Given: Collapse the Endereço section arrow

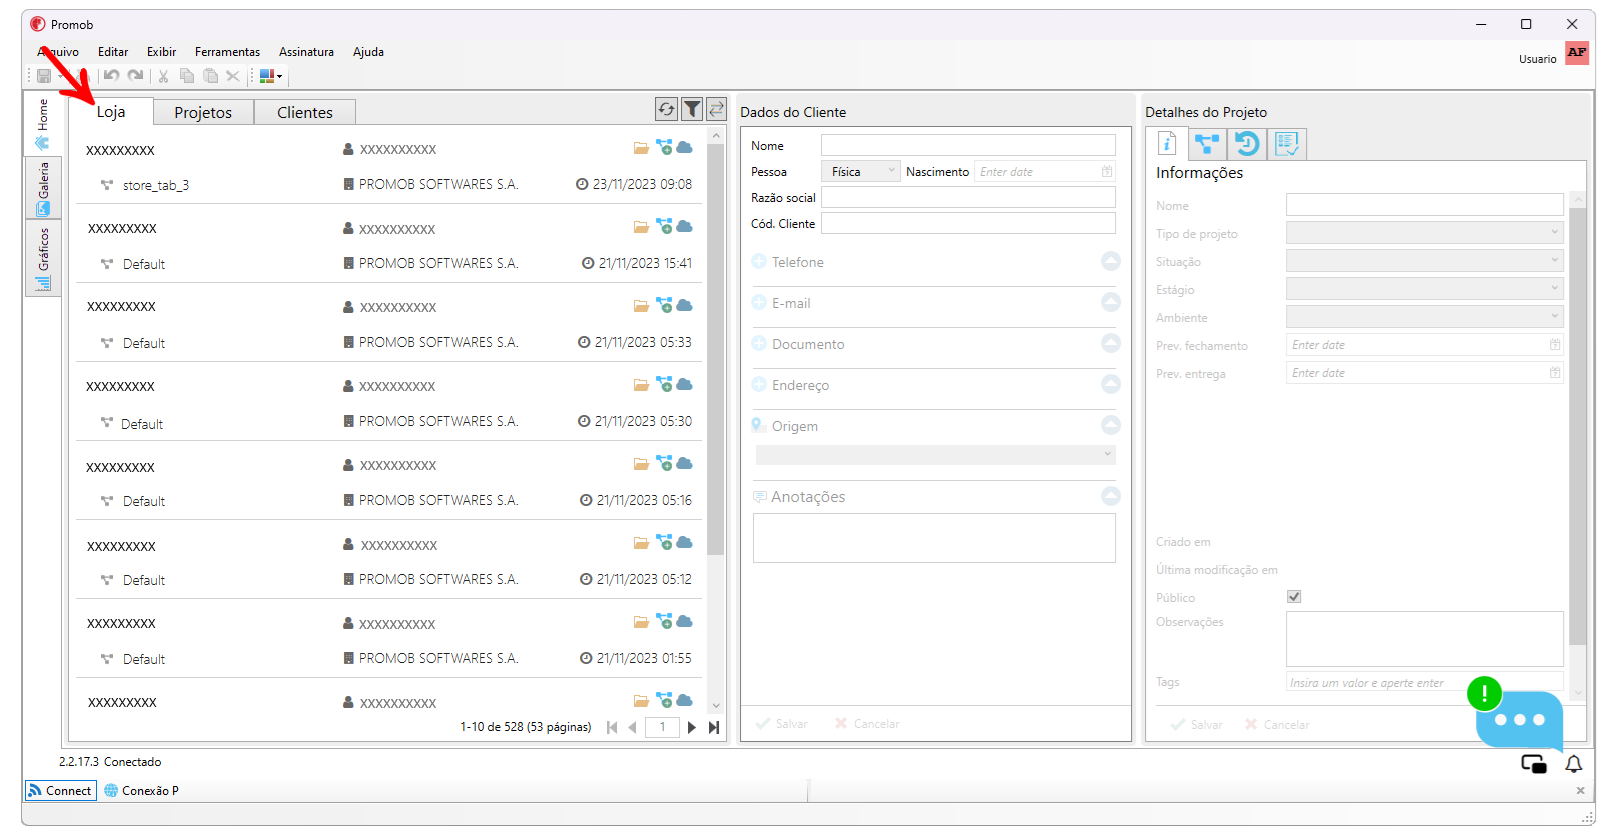Looking at the screenshot, I should tap(1111, 384).
